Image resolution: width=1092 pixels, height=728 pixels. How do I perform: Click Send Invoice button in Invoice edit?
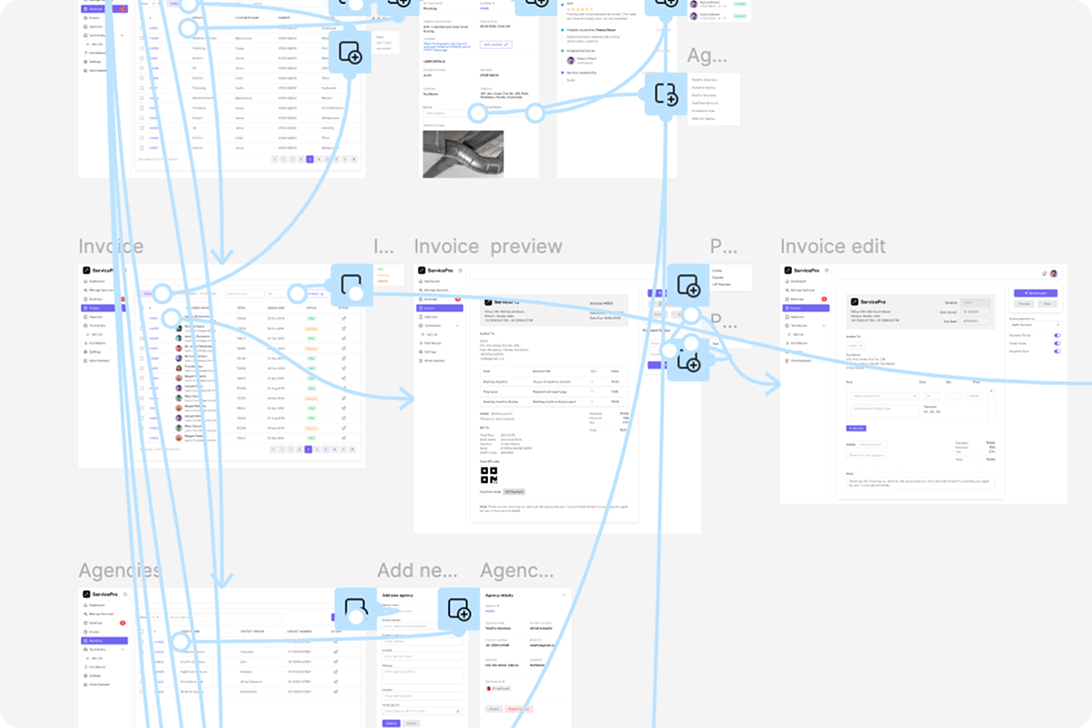[x=1035, y=293]
